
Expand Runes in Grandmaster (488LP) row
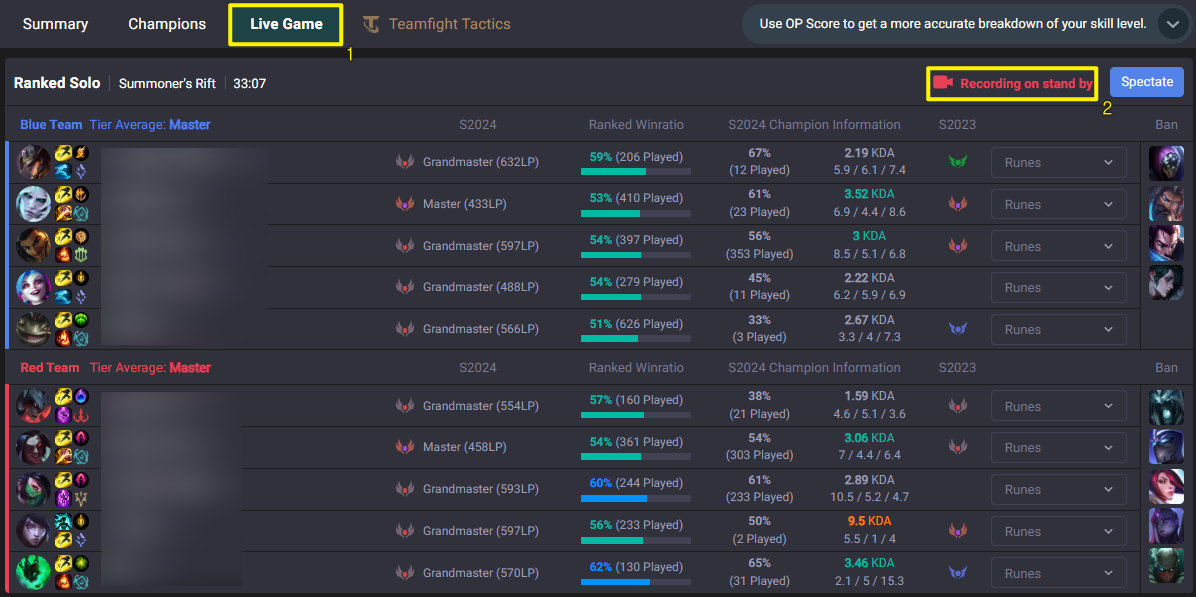[1059, 287]
